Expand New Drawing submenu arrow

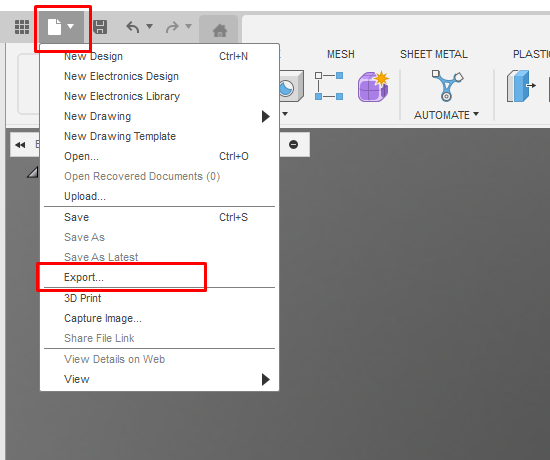coord(266,116)
